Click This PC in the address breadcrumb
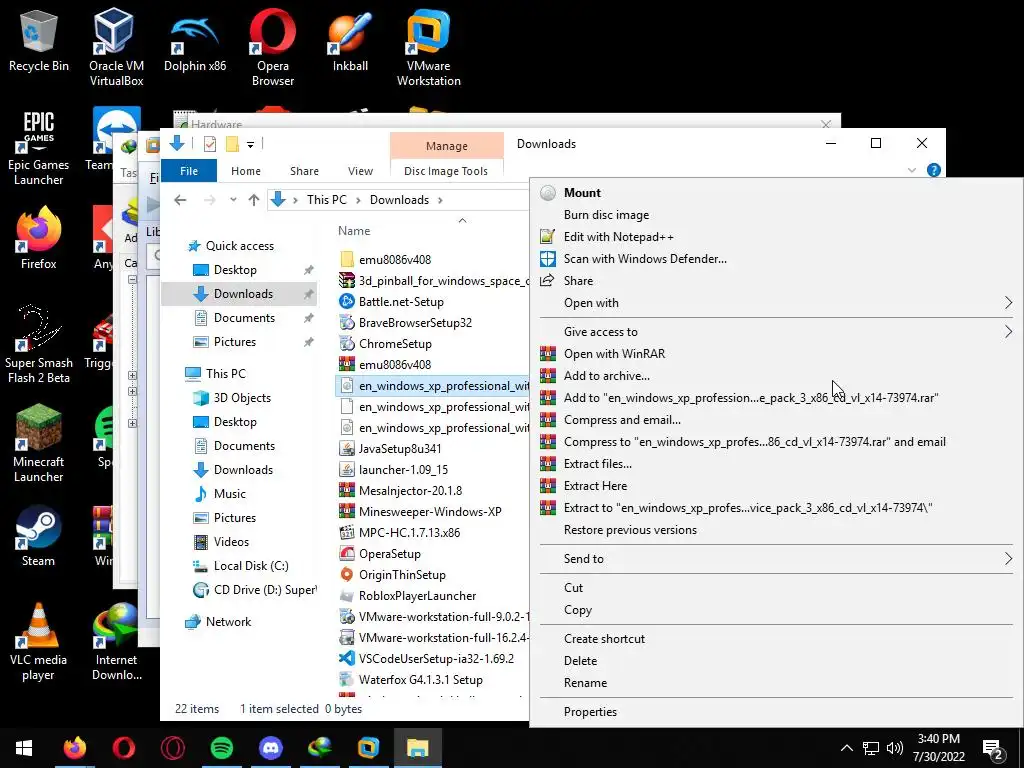Image resolution: width=1024 pixels, height=768 pixels. click(x=327, y=200)
